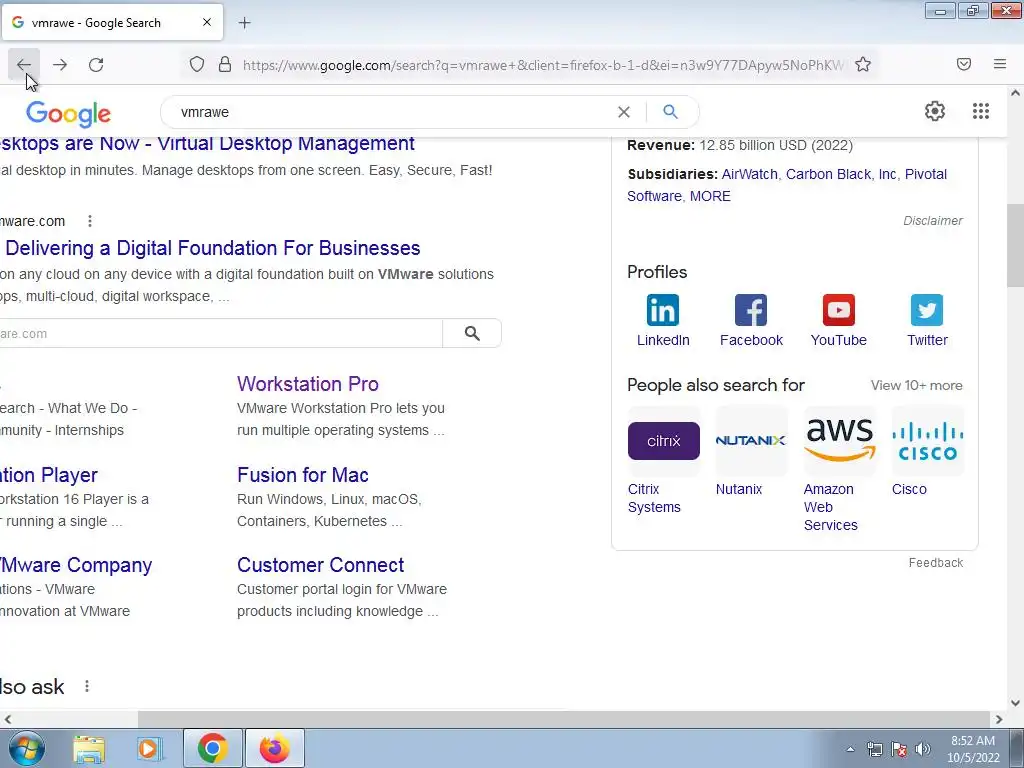Open Windows Media Player from the taskbar

[149, 748]
